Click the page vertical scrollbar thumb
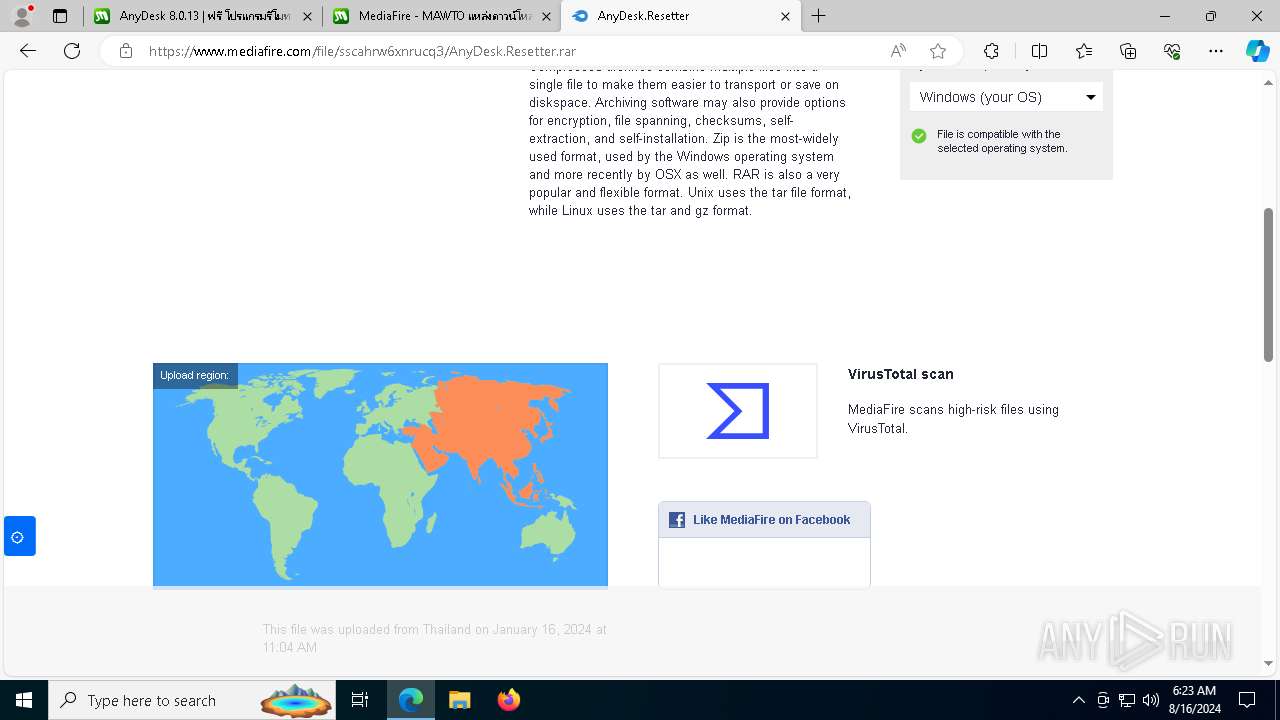The width and height of the screenshot is (1280, 720). click(1269, 285)
